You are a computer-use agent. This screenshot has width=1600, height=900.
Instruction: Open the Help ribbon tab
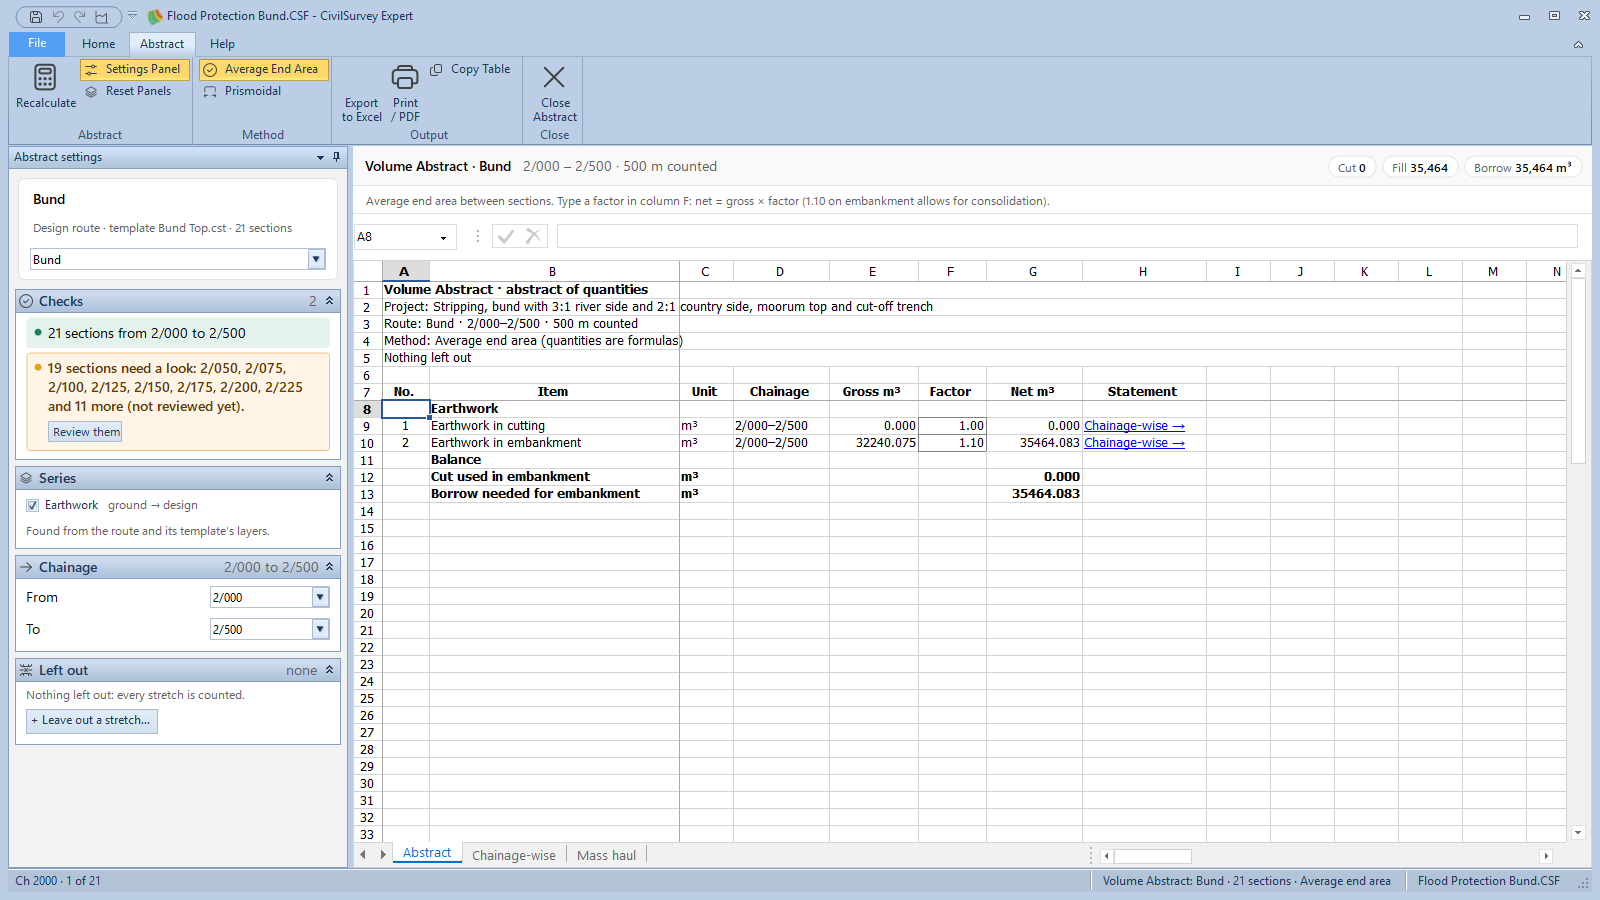(222, 44)
